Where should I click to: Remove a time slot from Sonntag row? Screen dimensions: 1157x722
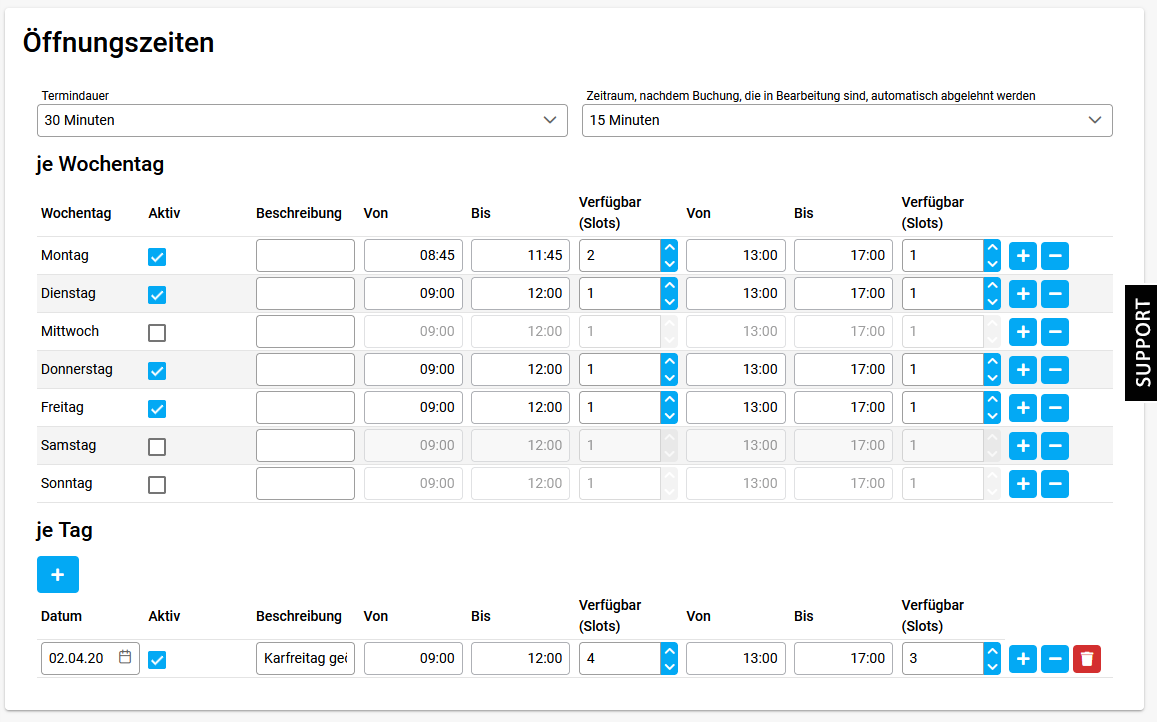pyautogui.click(x=1054, y=484)
